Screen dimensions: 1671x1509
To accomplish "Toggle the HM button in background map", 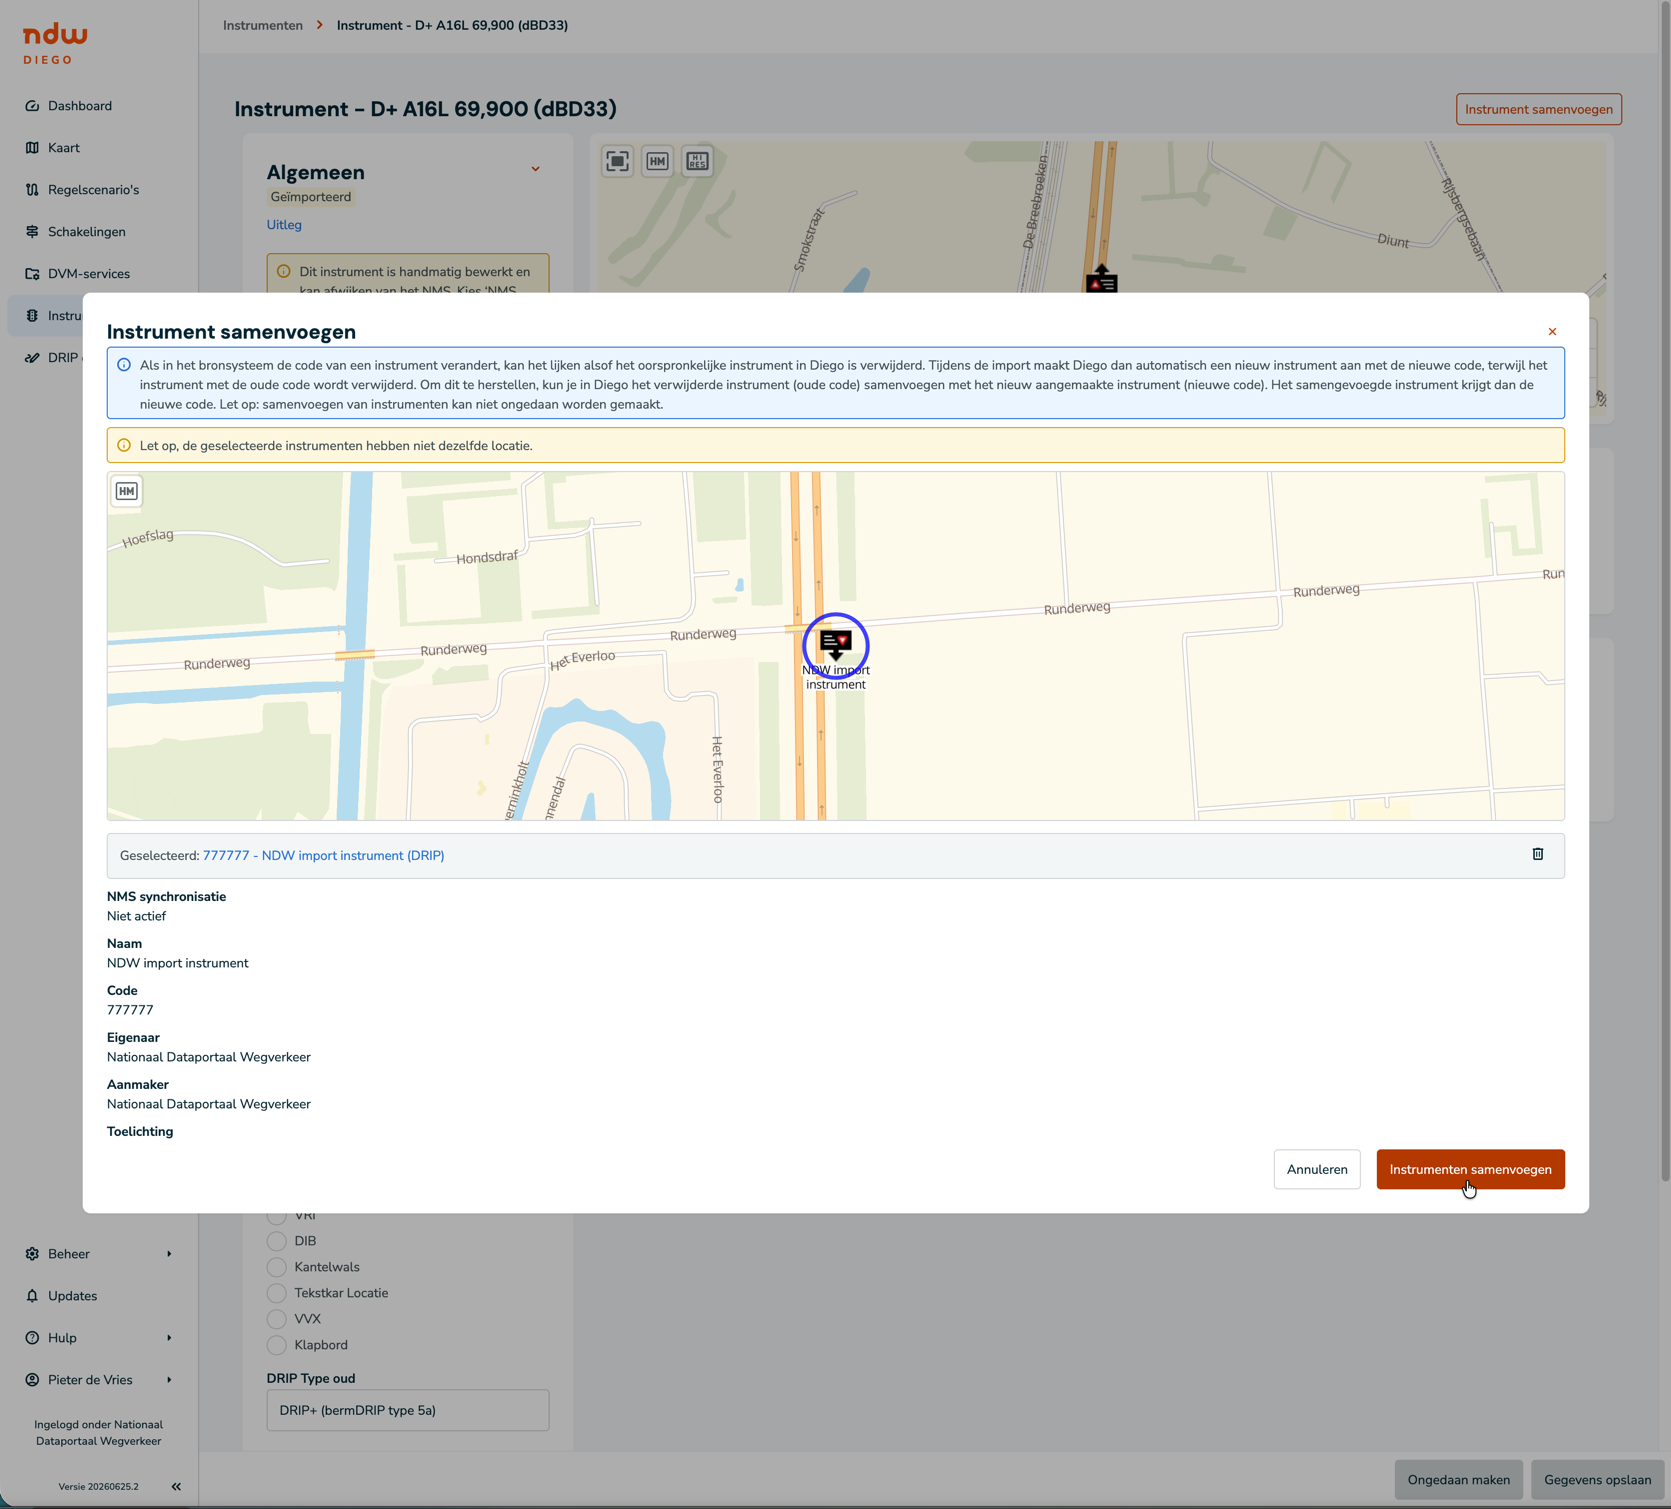I will 657,161.
